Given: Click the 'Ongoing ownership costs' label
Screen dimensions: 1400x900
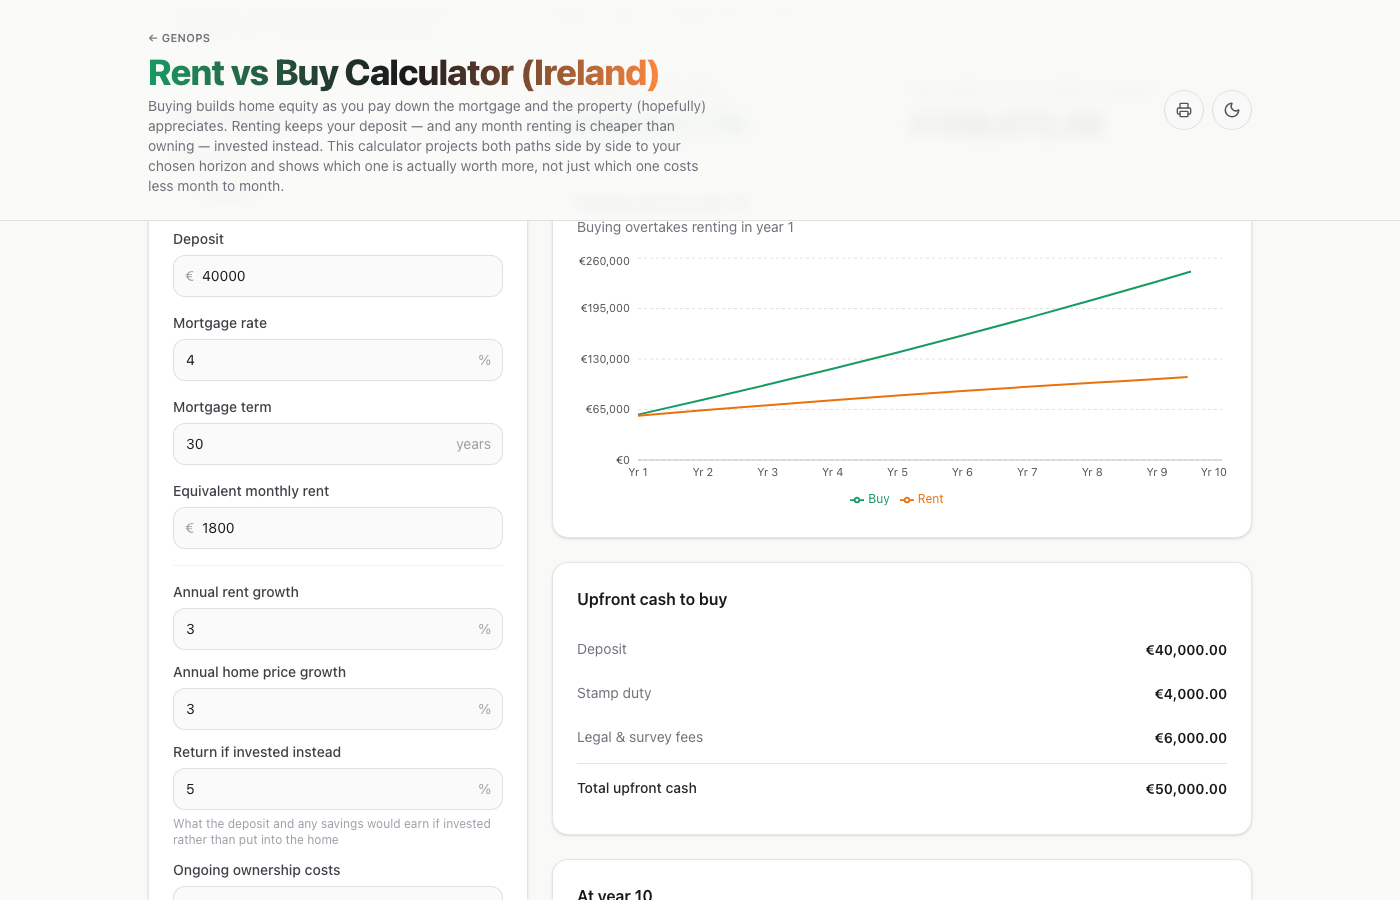Looking at the screenshot, I should (257, 870).
